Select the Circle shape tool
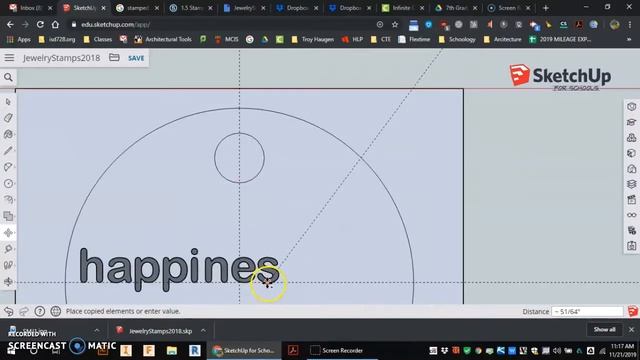Viewport: 640px width, 360px height. coord(8,184)
